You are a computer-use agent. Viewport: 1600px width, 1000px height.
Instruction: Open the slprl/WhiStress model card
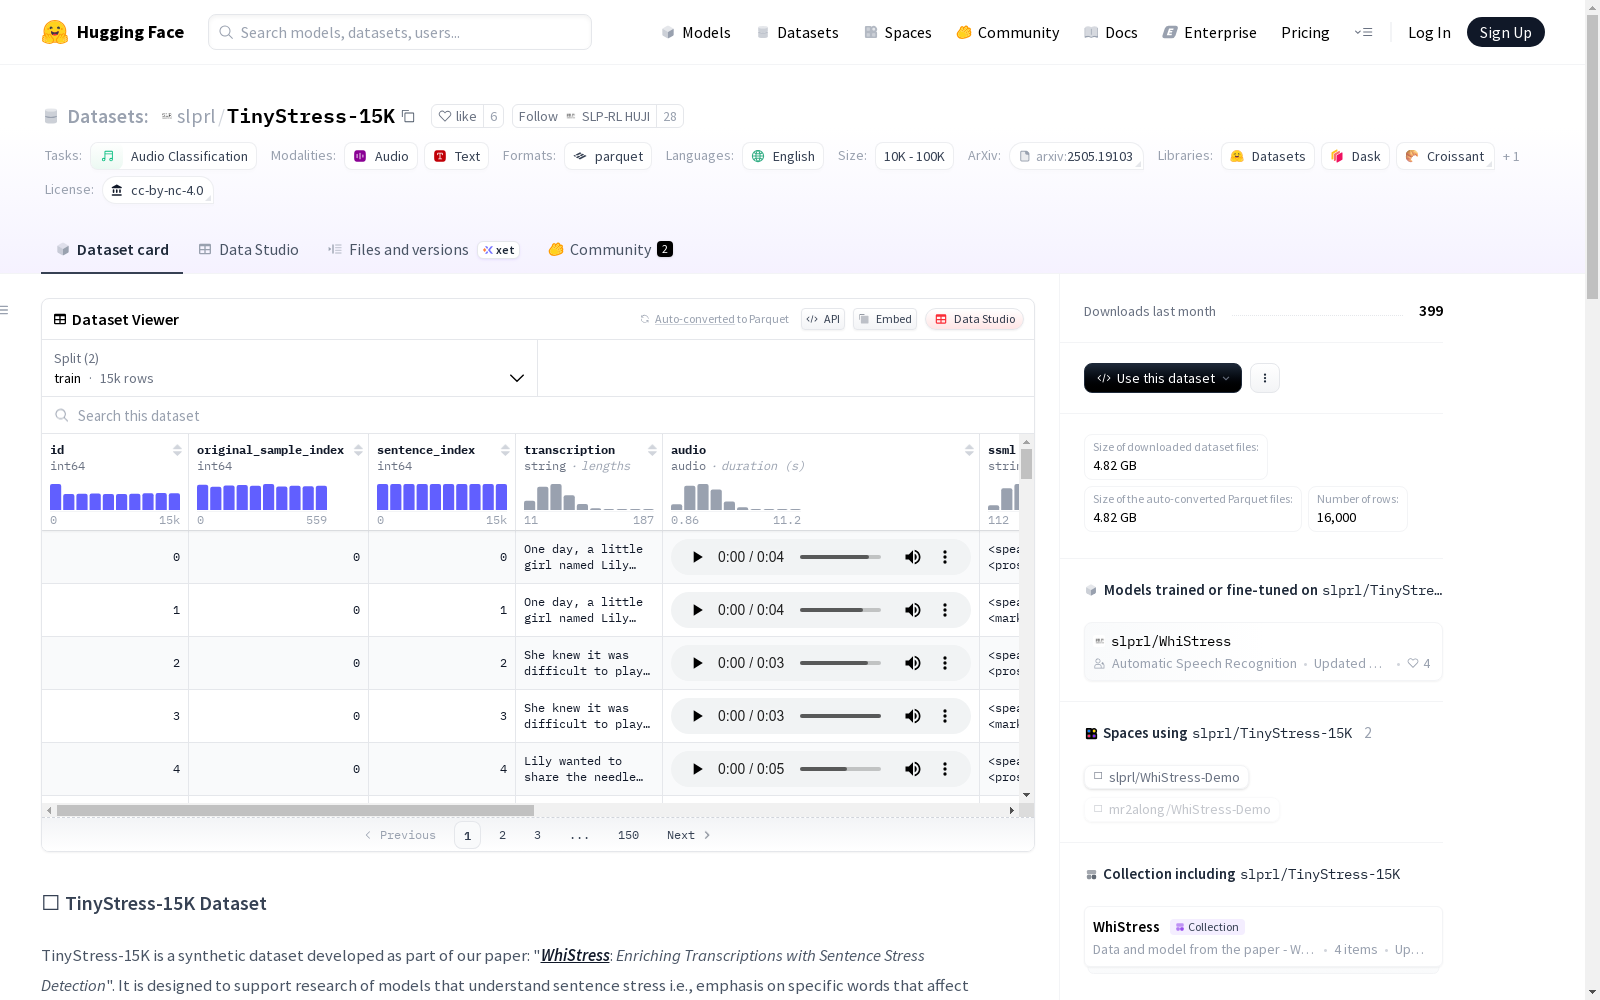[1263, 652]
